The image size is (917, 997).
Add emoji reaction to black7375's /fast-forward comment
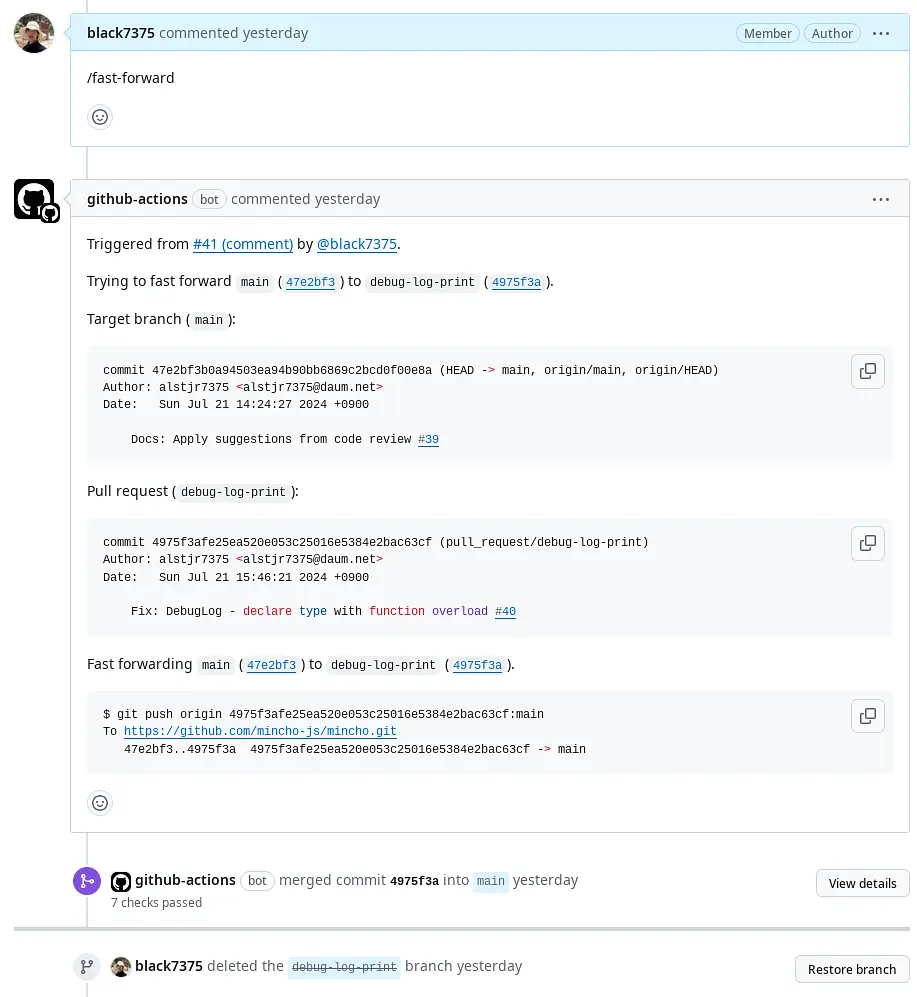(x=100, y=117)
